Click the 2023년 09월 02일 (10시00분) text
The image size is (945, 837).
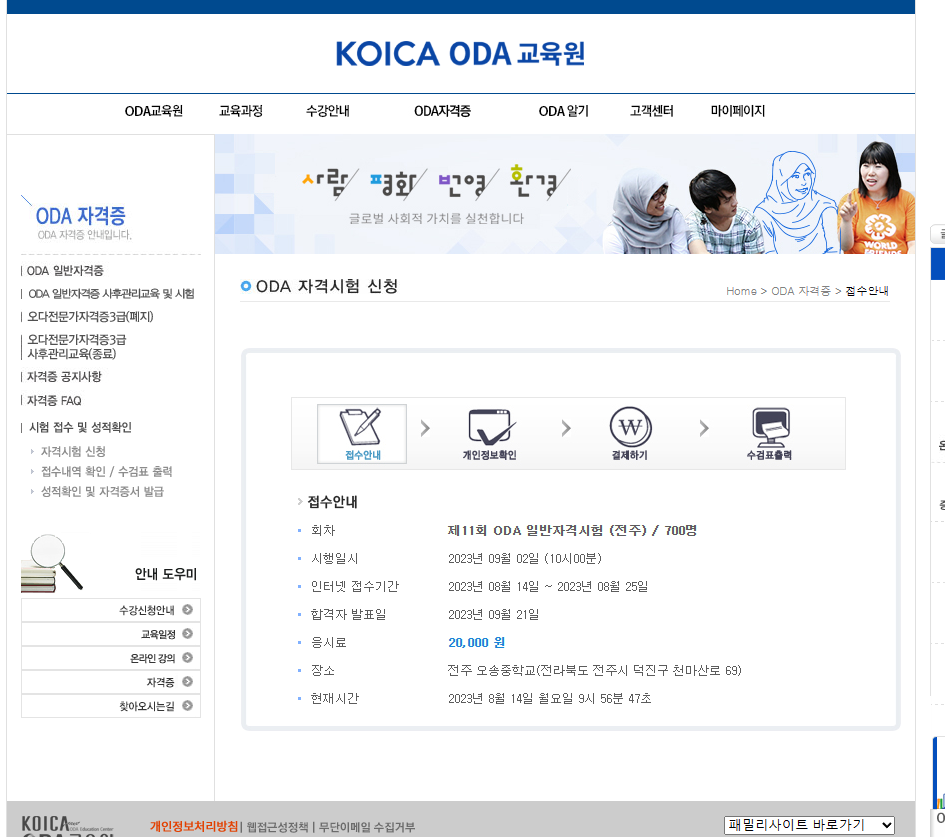click(524, 559)
